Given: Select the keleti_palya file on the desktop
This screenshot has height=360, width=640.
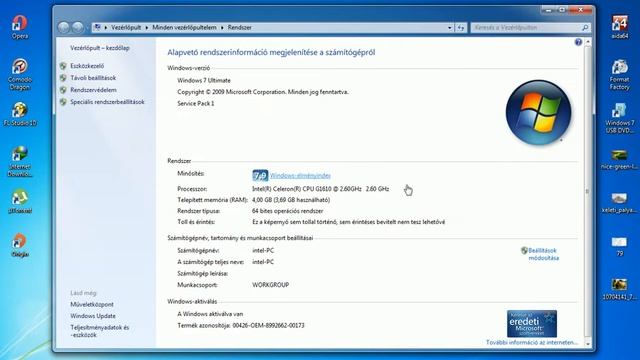Looking at the screenshot, I should [x=620, y=203].
